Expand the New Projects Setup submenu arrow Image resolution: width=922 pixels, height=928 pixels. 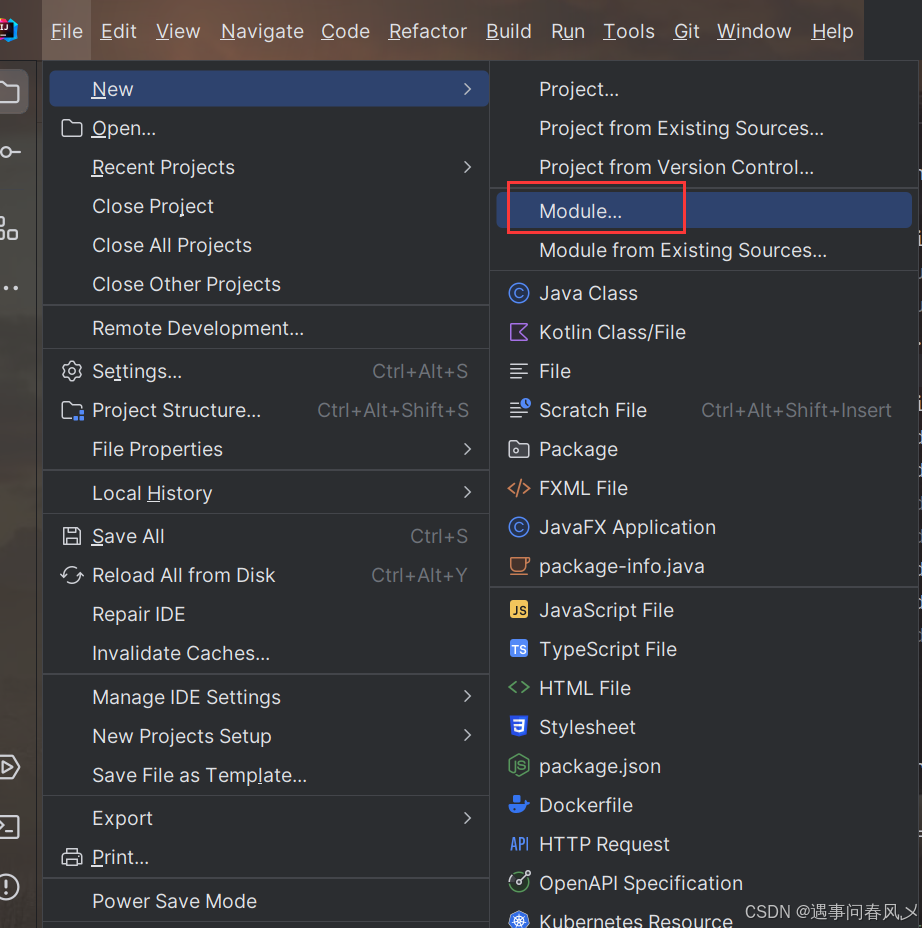[x=468, y=735]
